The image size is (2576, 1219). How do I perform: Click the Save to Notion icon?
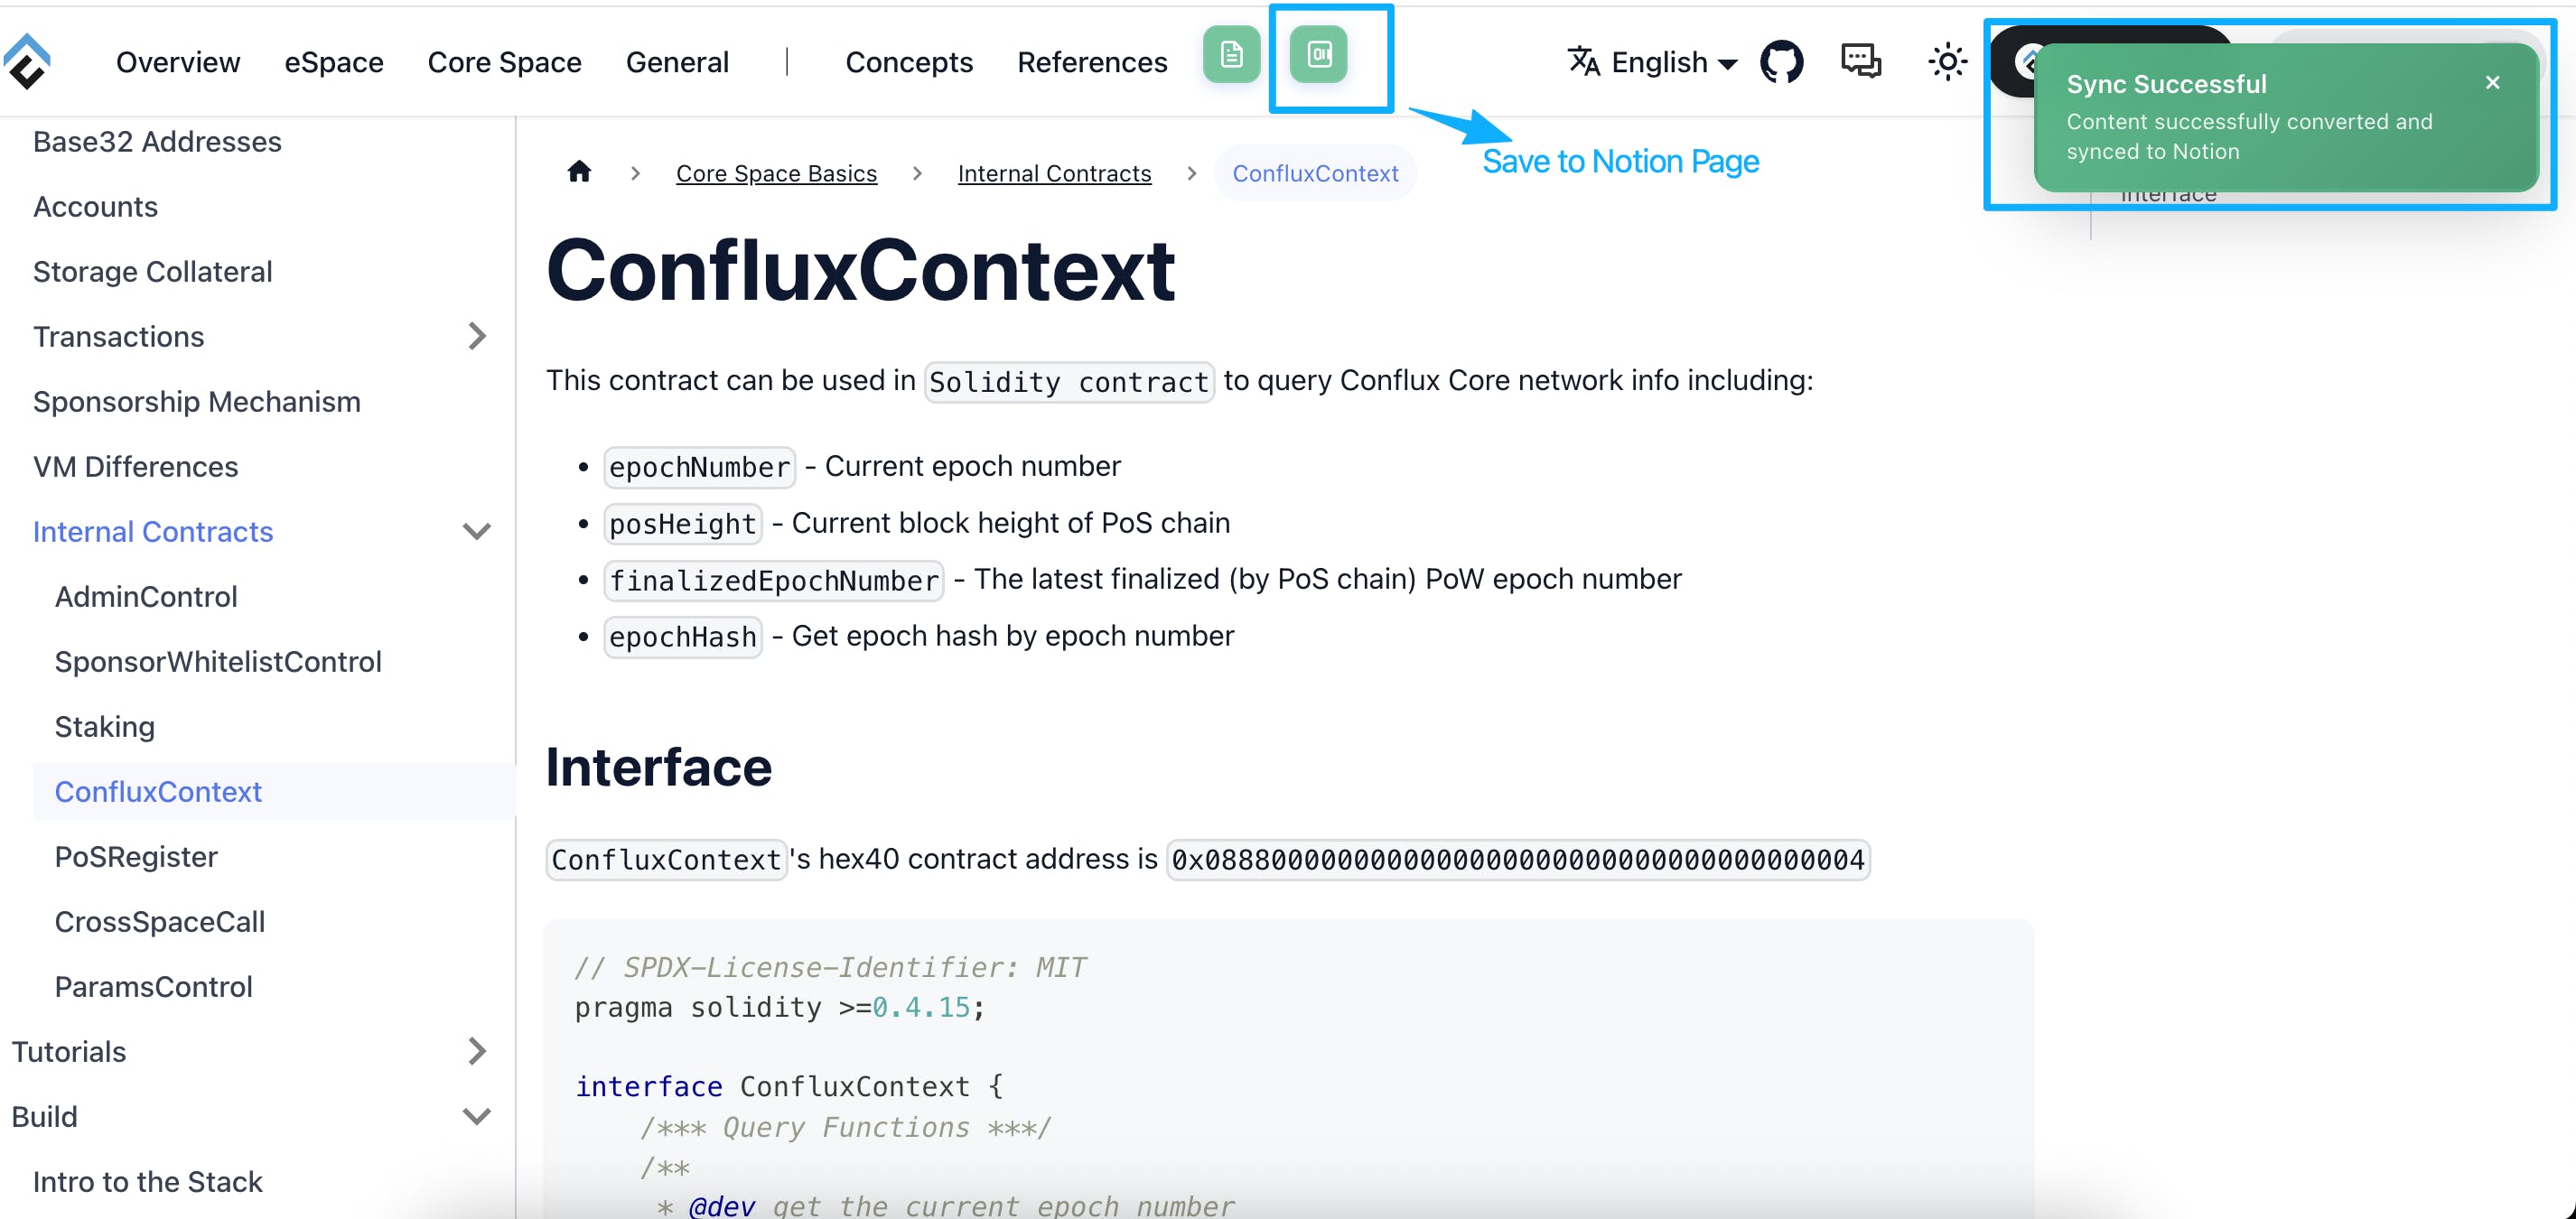(1318, 54)
